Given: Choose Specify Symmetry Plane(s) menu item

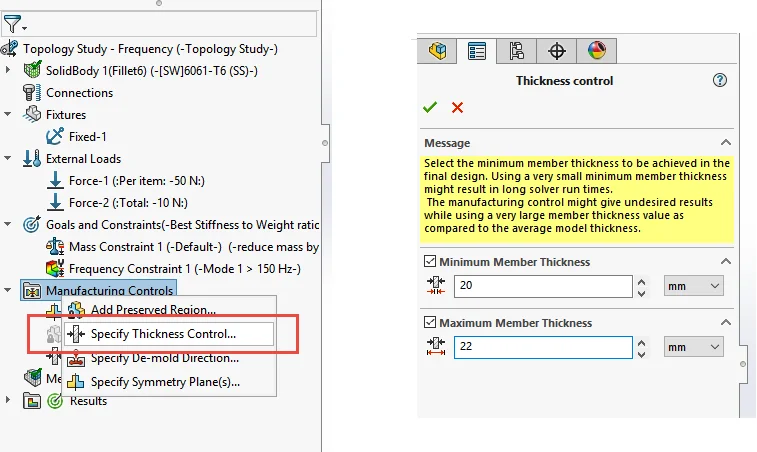Looking at the screenshot, I should point(168,382).
